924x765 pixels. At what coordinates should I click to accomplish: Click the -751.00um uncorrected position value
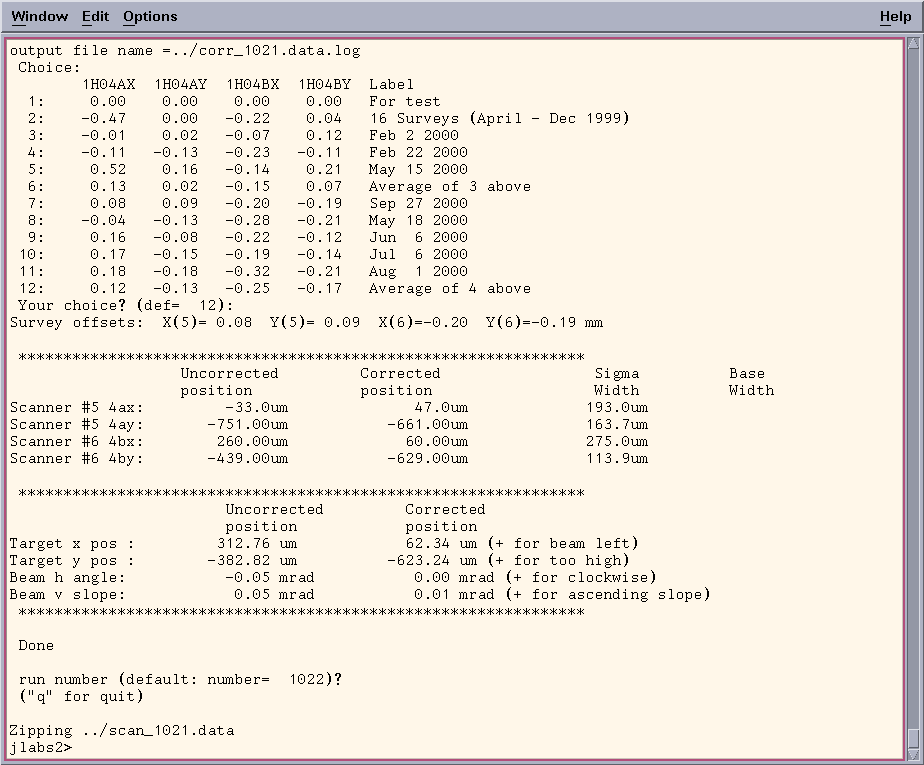pyautogui.click(x=248, y=425)
